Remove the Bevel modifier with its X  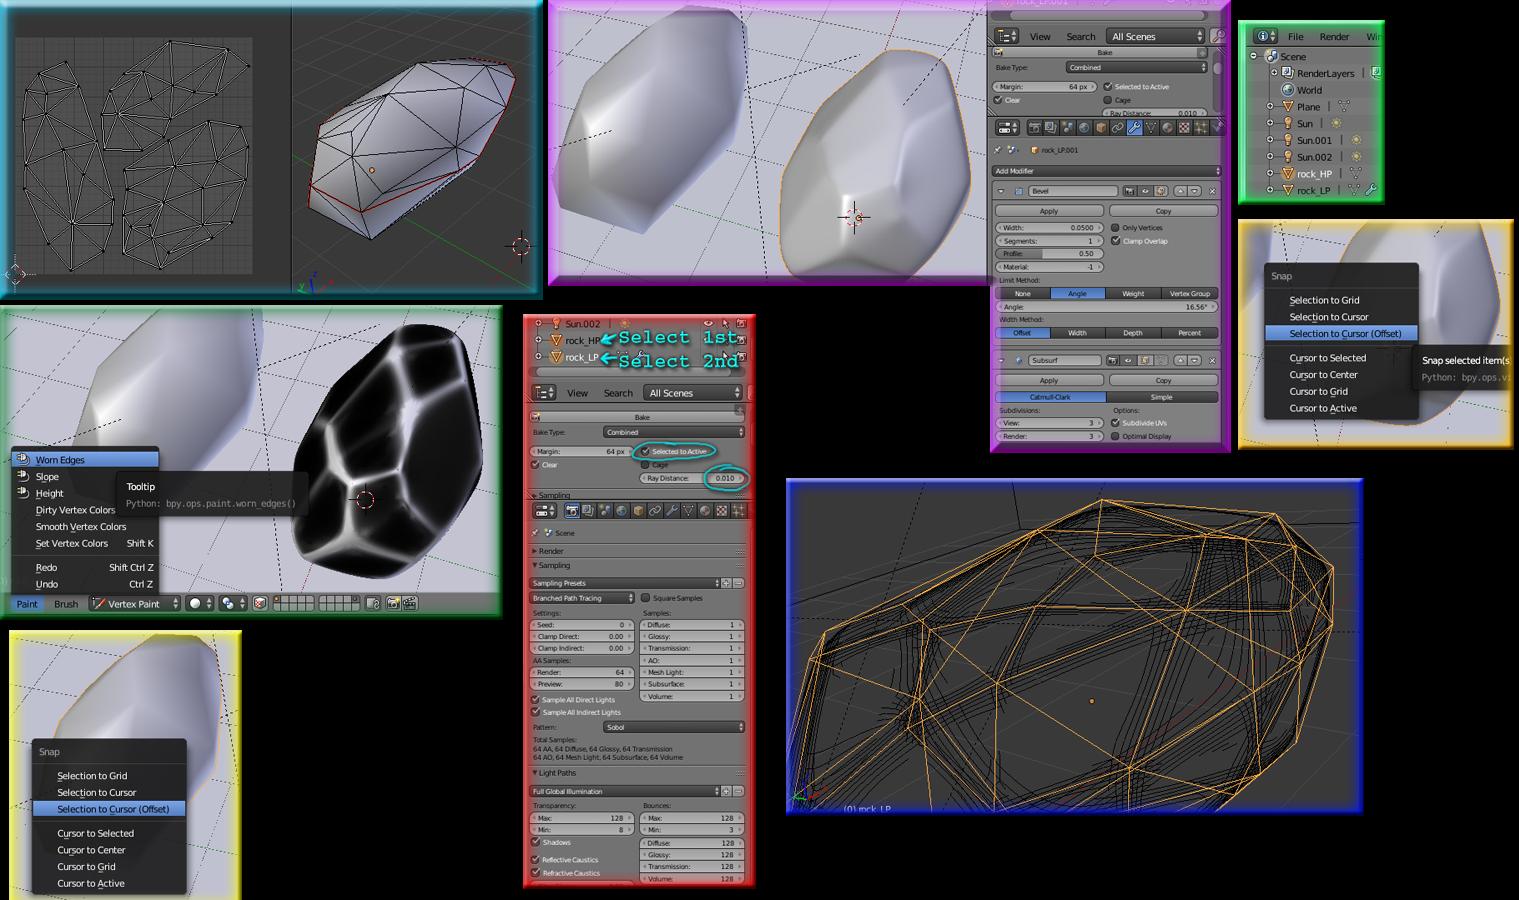point(1212,190)
